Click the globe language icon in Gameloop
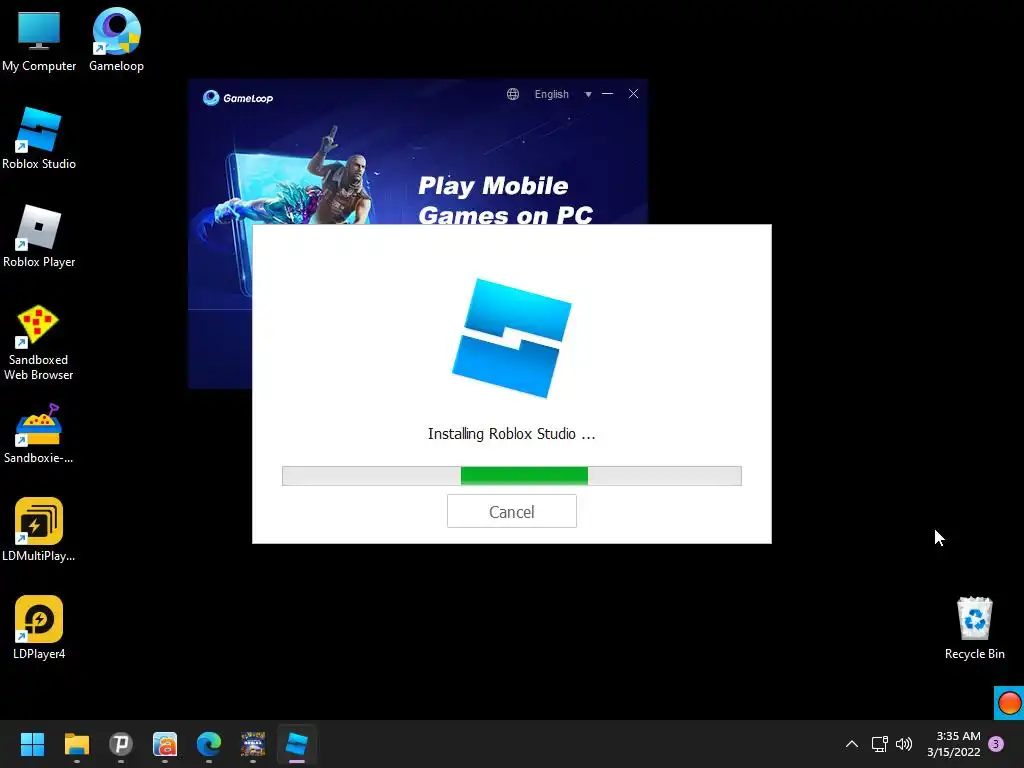 (x=513, y=94)
